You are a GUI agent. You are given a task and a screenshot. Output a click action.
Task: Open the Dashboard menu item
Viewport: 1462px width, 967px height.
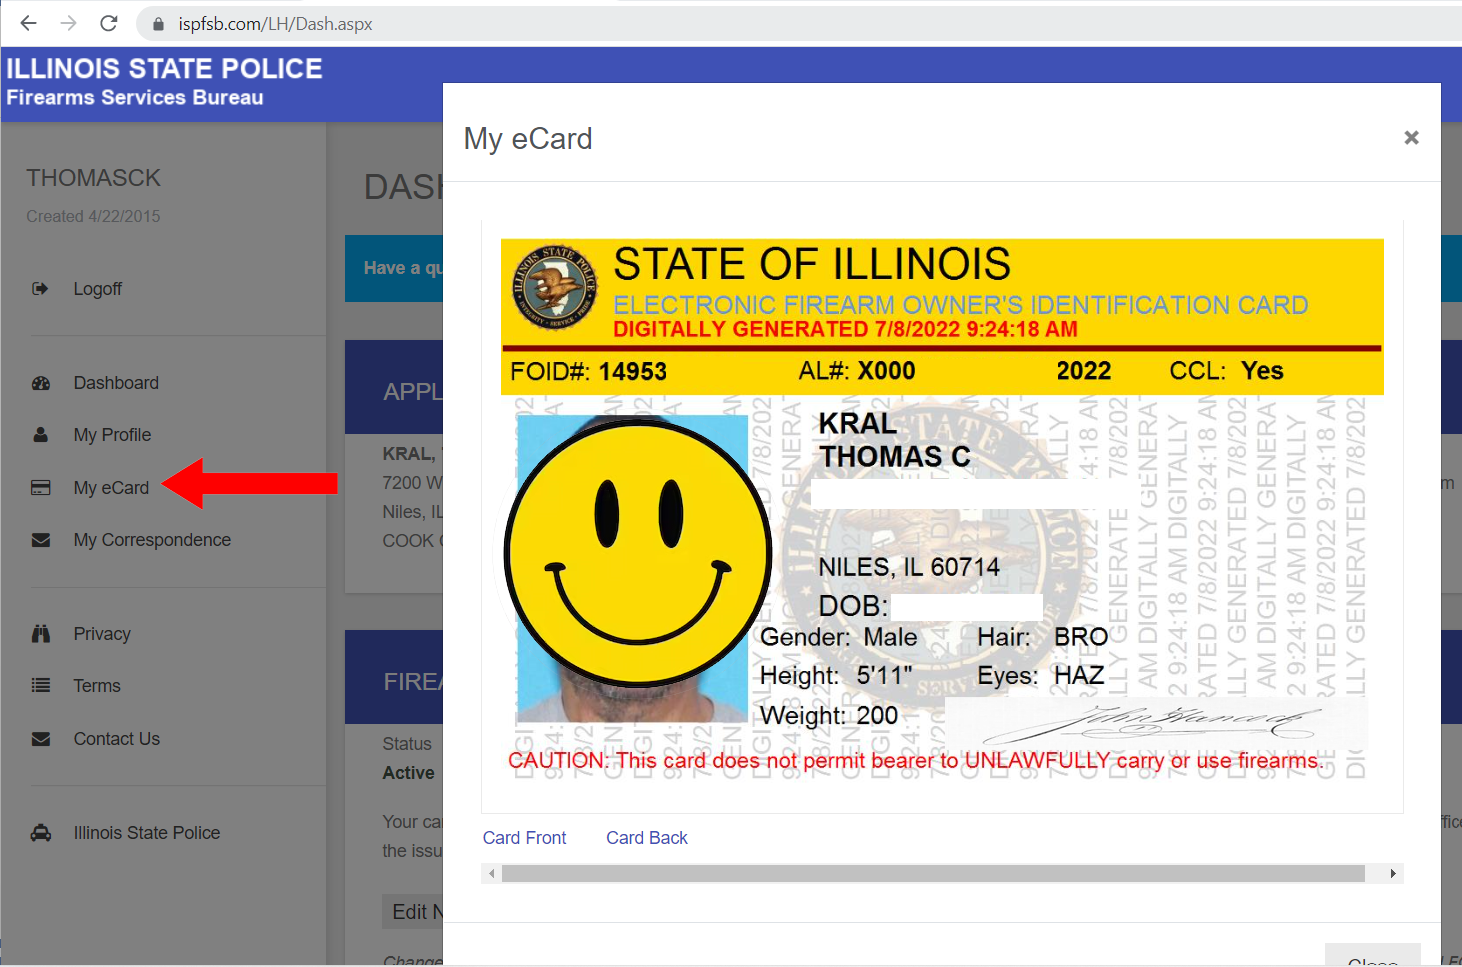click(x=116, y=383)
